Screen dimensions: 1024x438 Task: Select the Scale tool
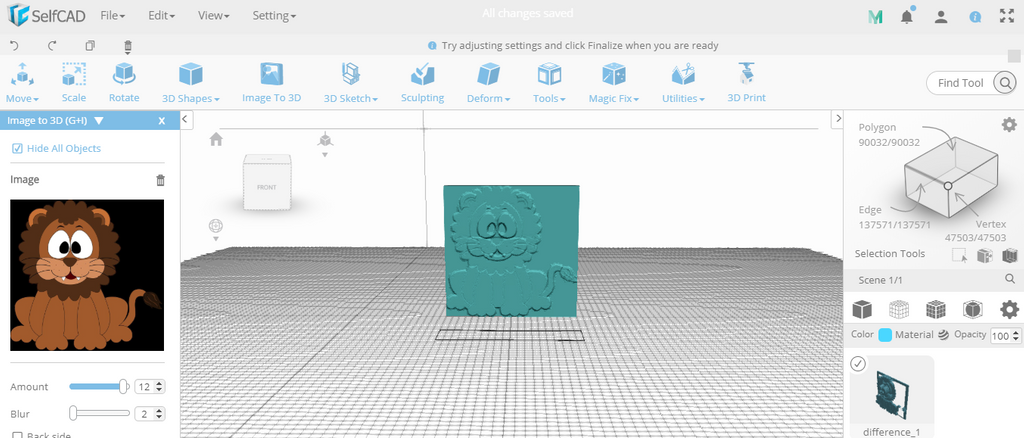point(74,82)
